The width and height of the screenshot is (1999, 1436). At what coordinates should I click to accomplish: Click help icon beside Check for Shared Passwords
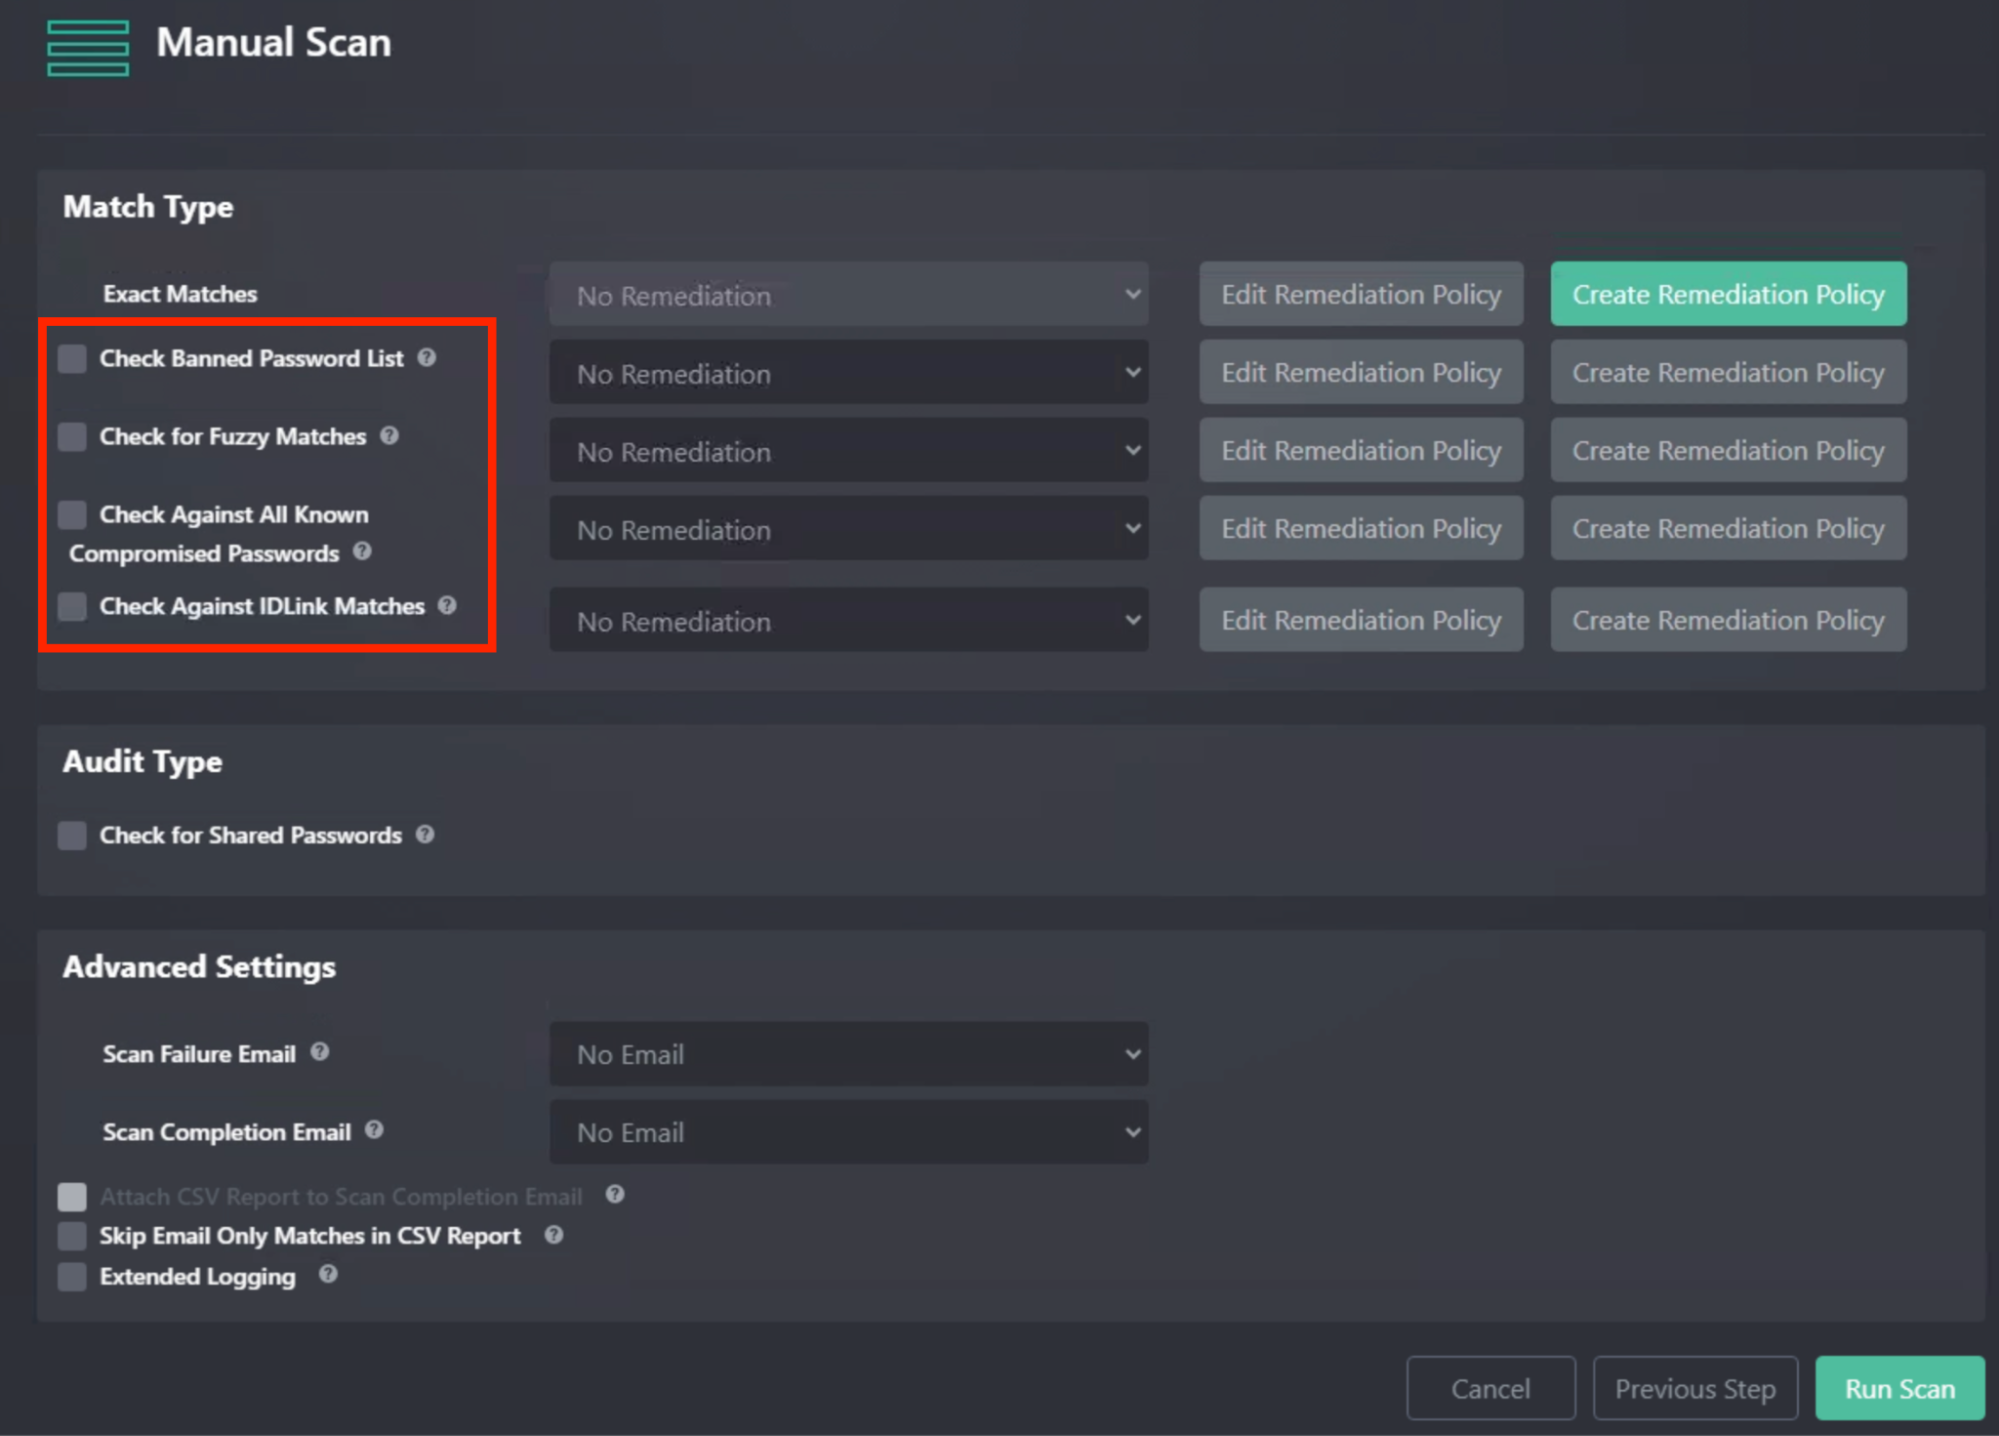pyautogui.click(x=425, y=834)
